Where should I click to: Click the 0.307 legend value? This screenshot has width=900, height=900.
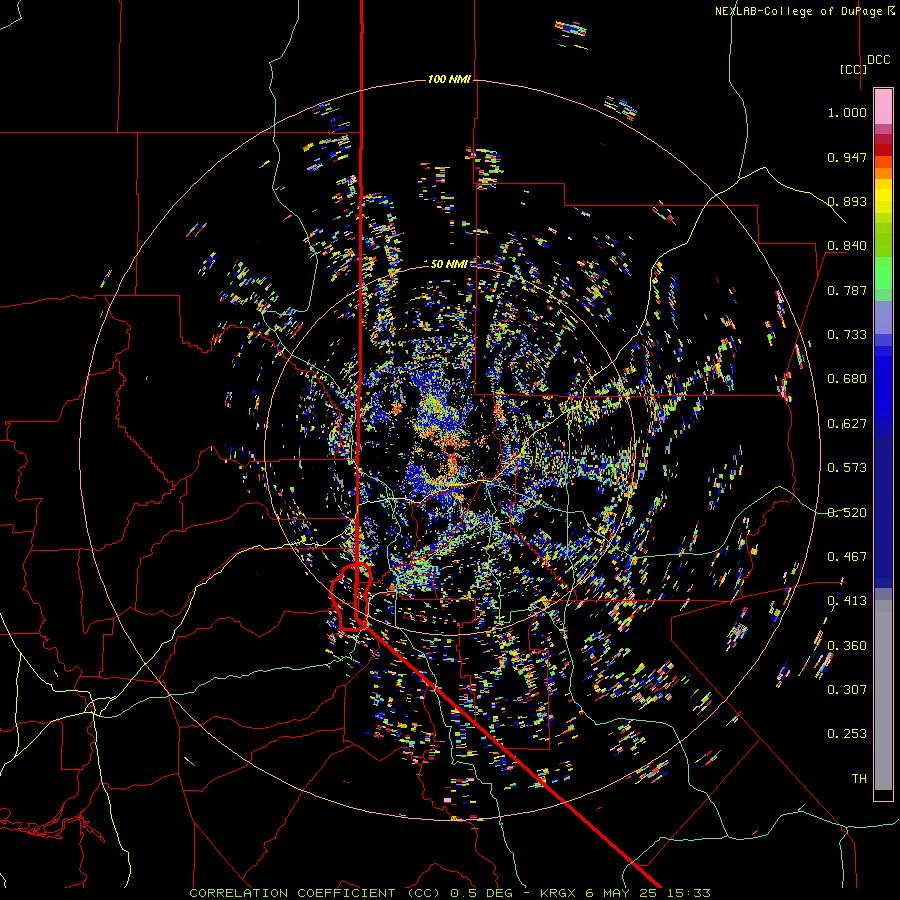(847, 690)
